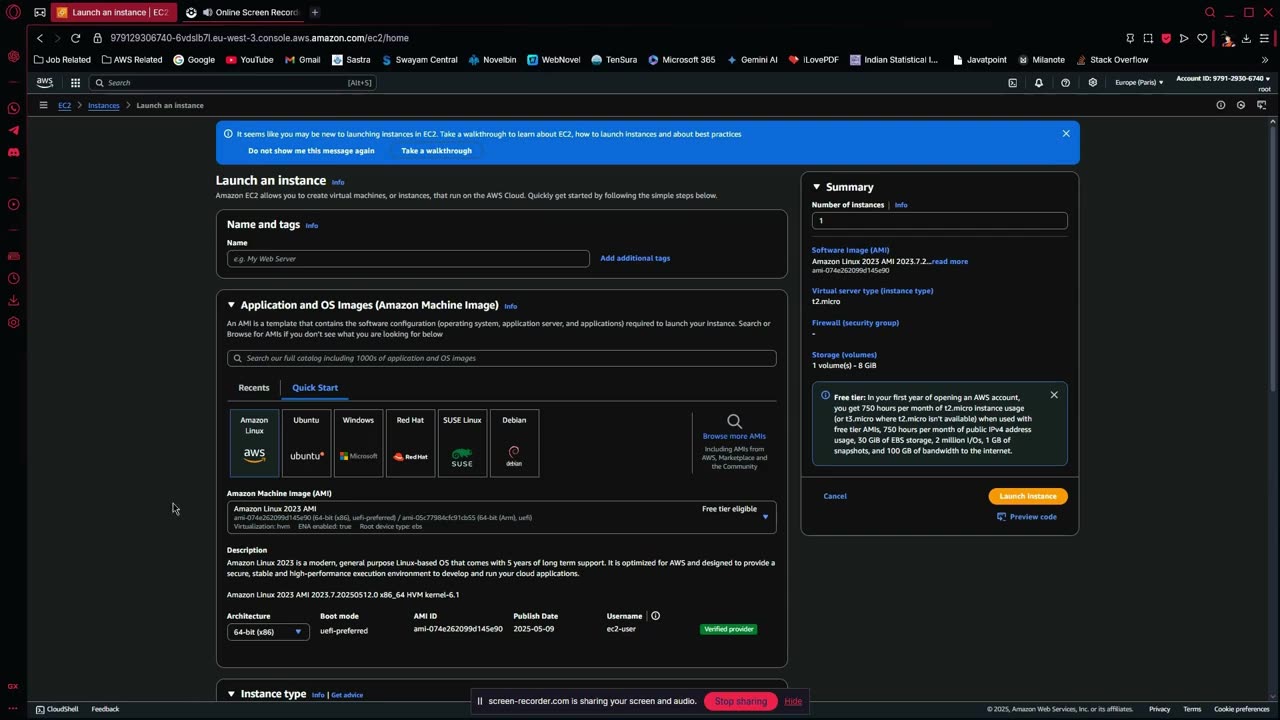
Task: Click Software Image (AMI) summary link
Action: (x=850, y=250)
